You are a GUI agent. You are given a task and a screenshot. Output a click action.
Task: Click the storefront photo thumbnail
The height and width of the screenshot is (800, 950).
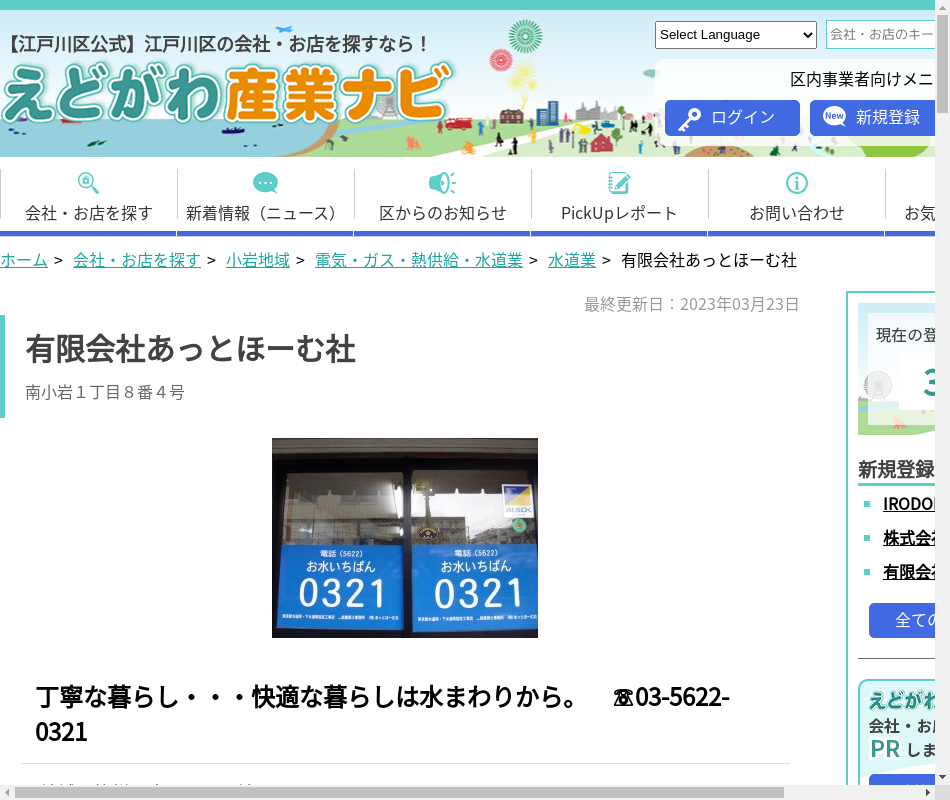tap(404, 538)
